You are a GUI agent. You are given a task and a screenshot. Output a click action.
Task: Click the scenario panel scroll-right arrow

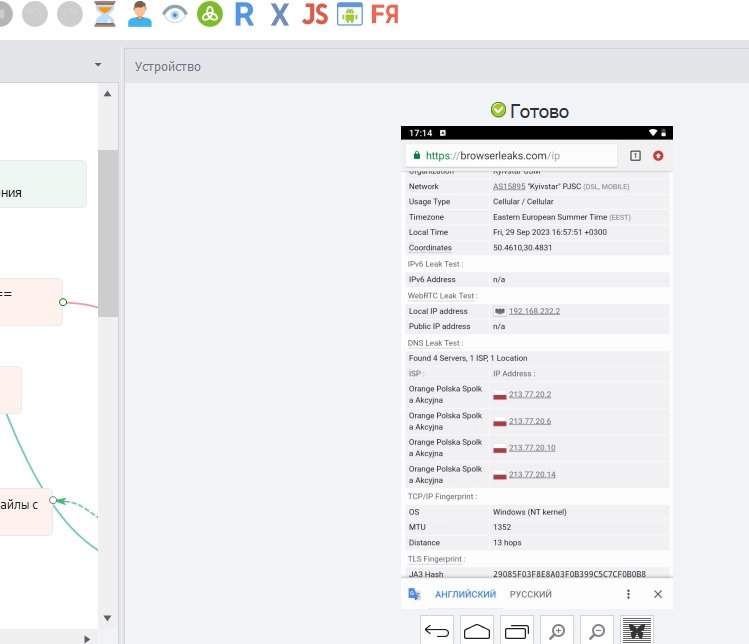[87, 639]
